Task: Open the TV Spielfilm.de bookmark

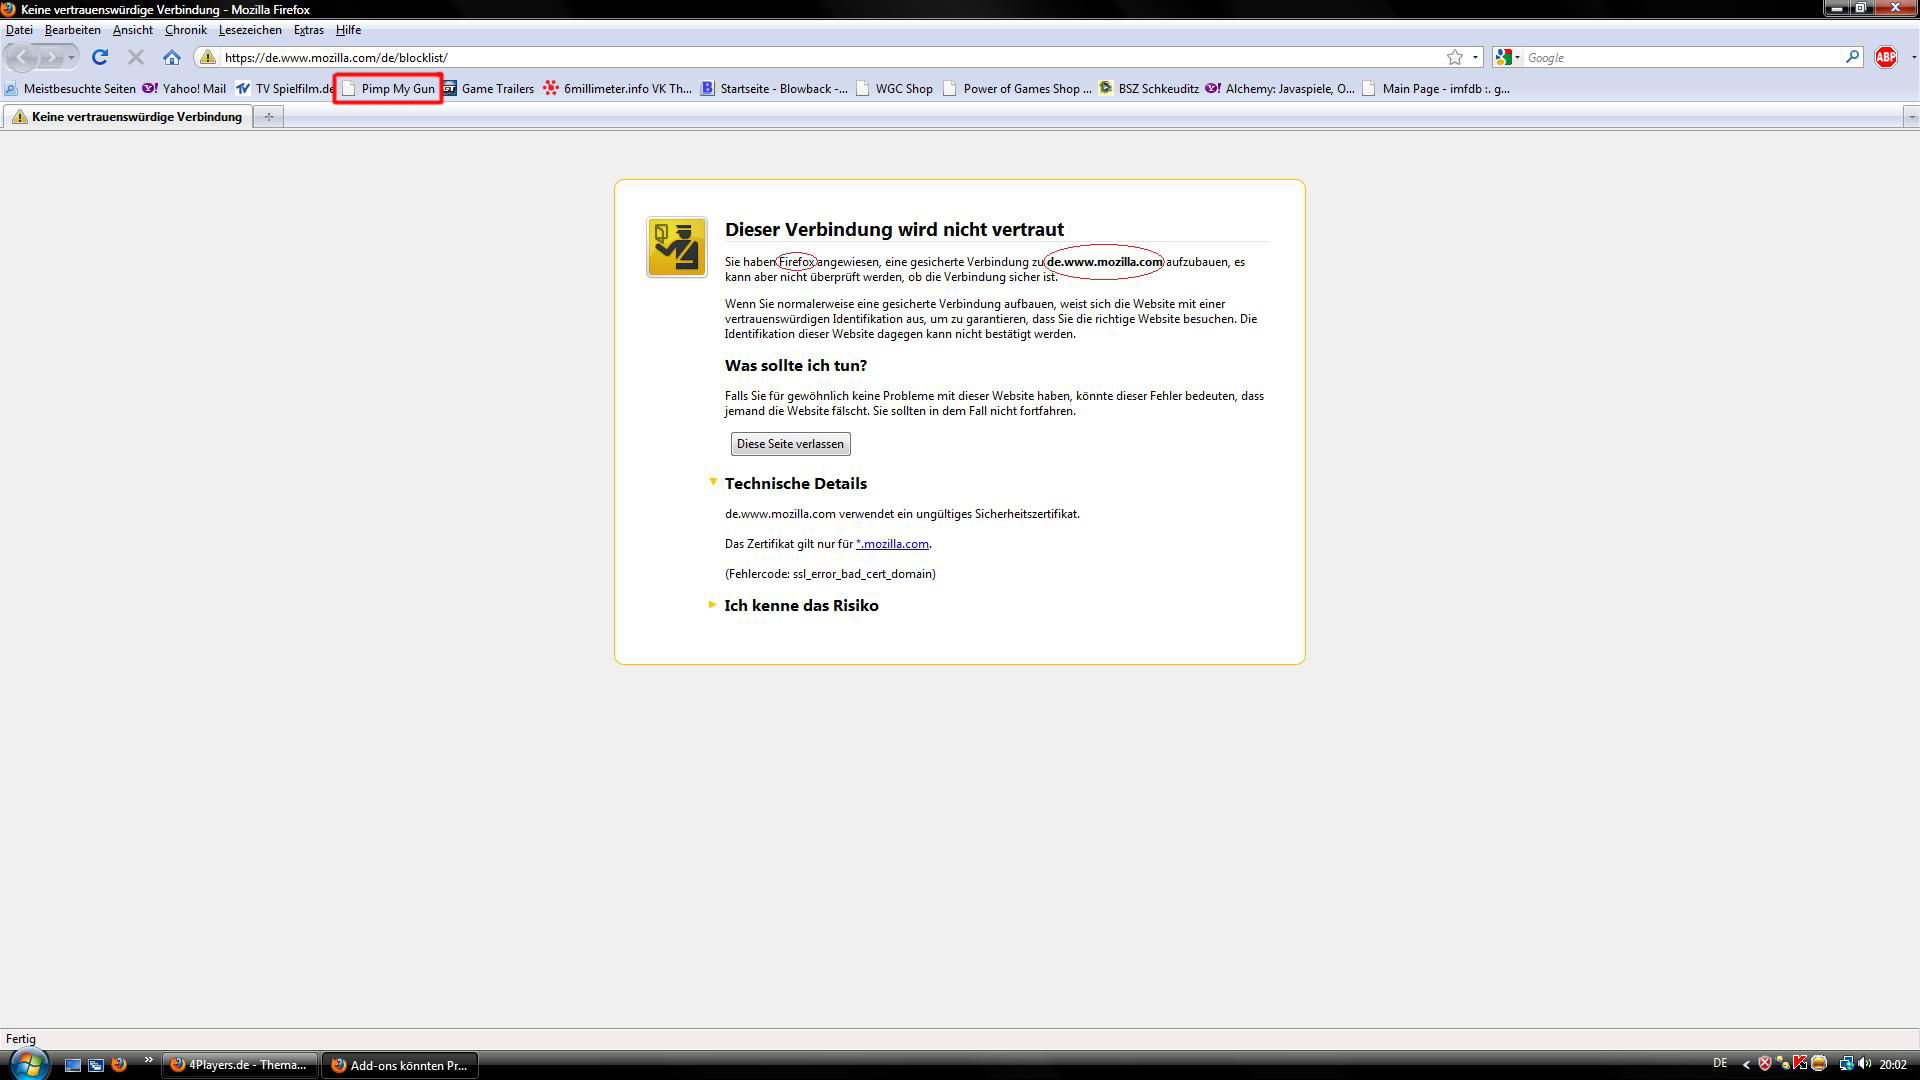Action: point(285,88)
